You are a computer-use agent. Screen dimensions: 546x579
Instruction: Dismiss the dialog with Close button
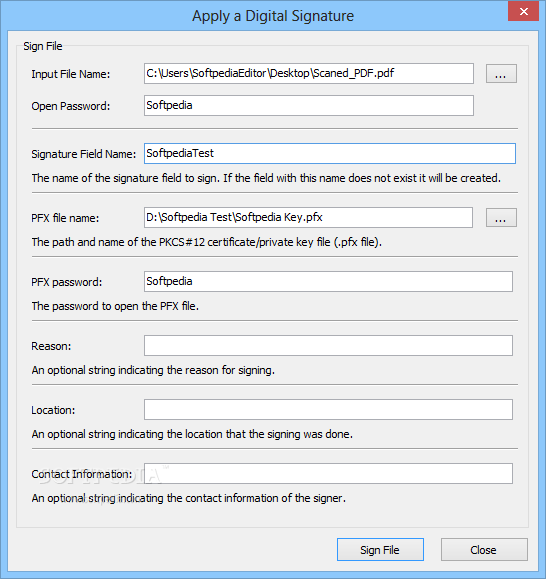point(484,549)
